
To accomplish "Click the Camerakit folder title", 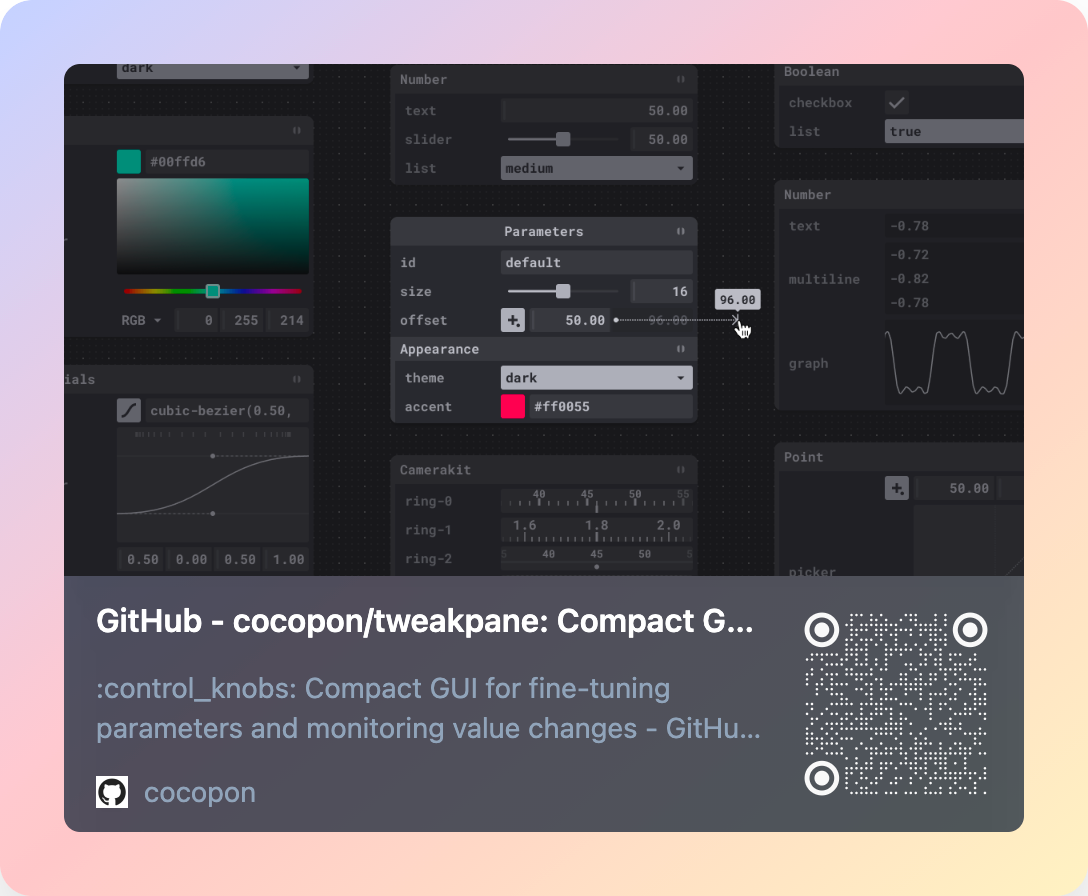I will (x=435, y=470).
